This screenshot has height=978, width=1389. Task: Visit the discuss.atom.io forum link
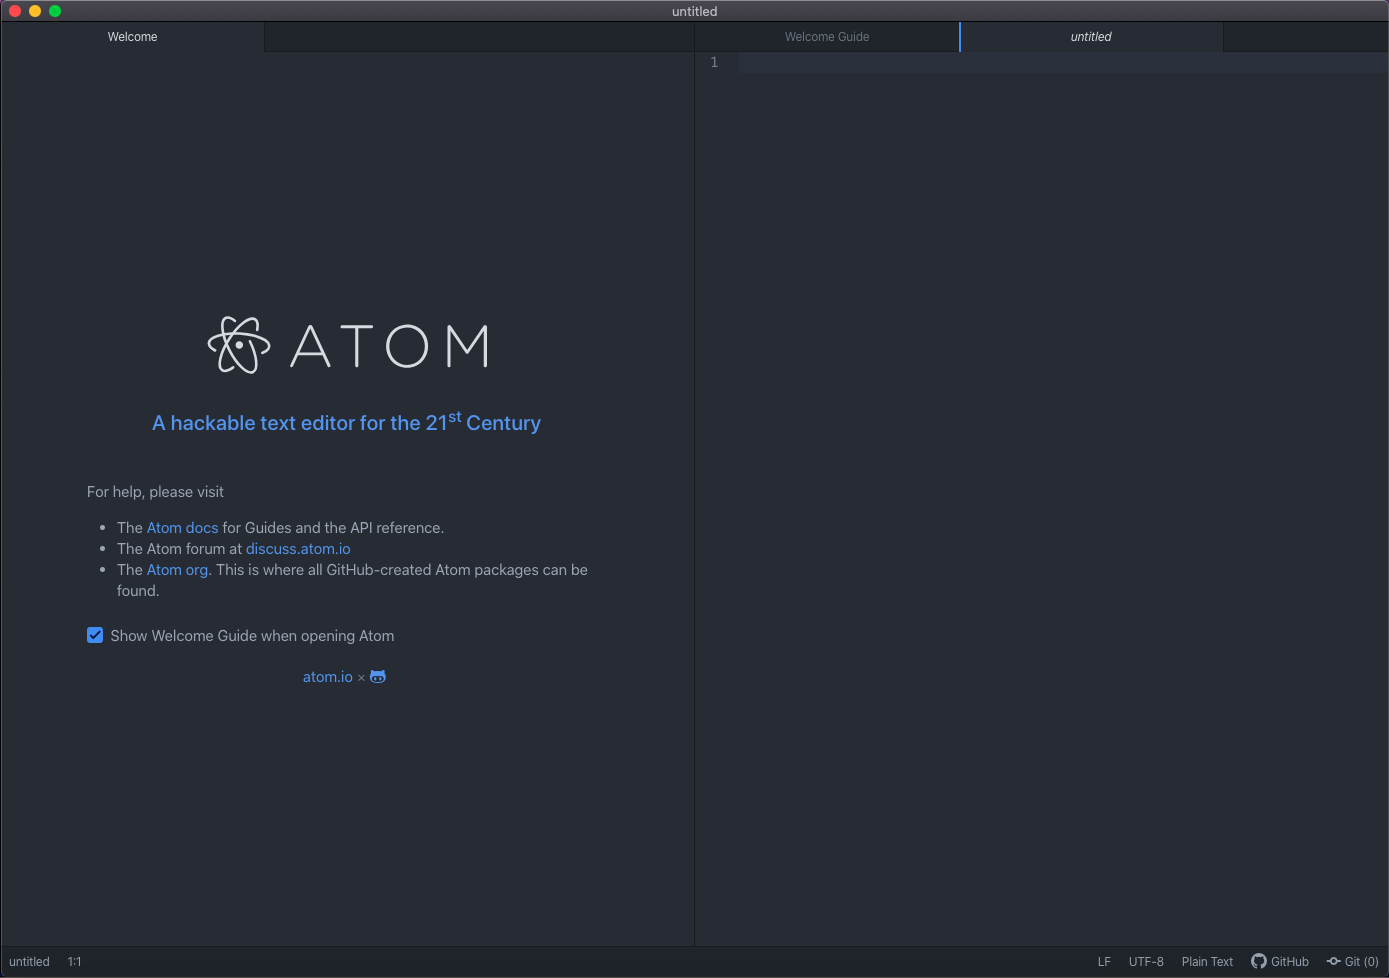297,548
